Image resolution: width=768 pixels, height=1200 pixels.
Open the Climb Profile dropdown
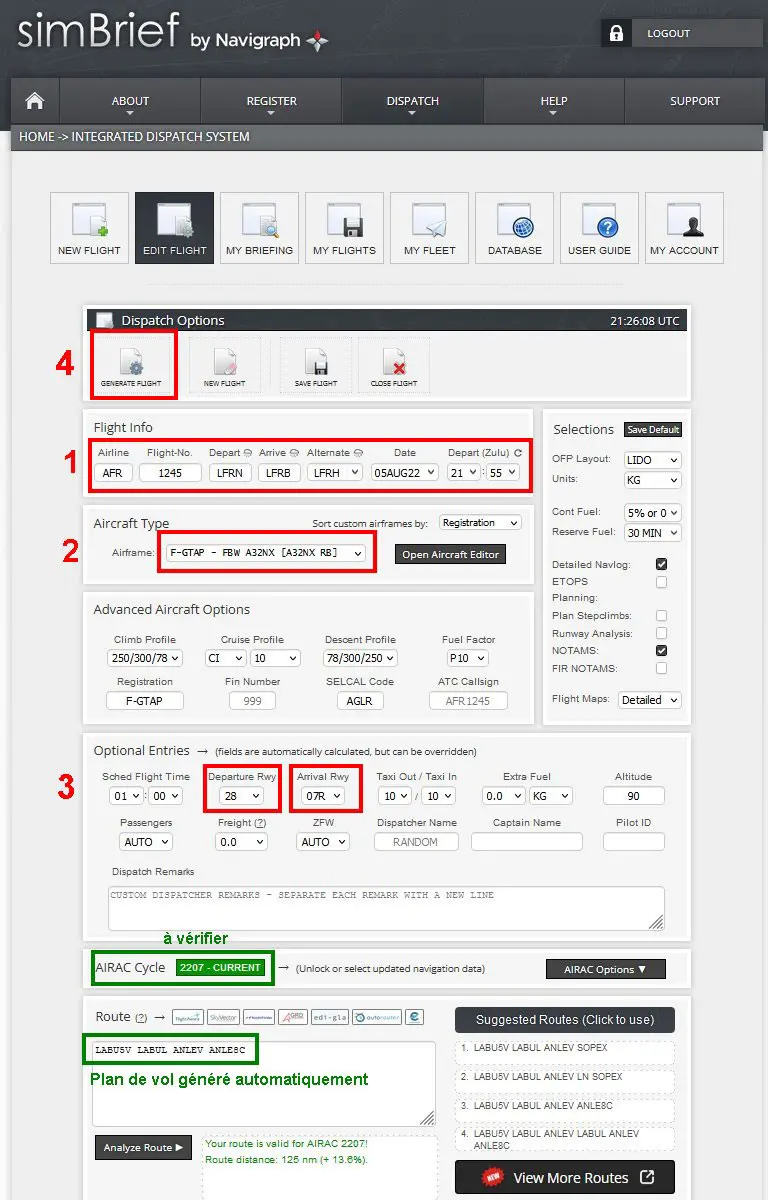(x=144, y=658)
